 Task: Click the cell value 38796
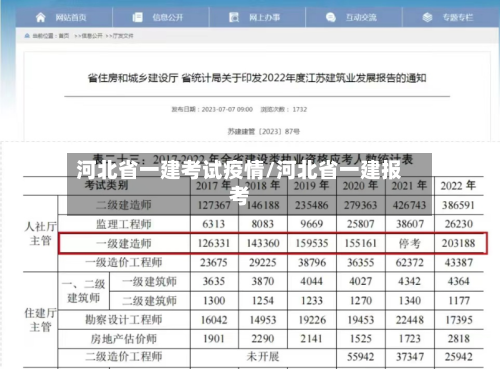pos(312,263)
